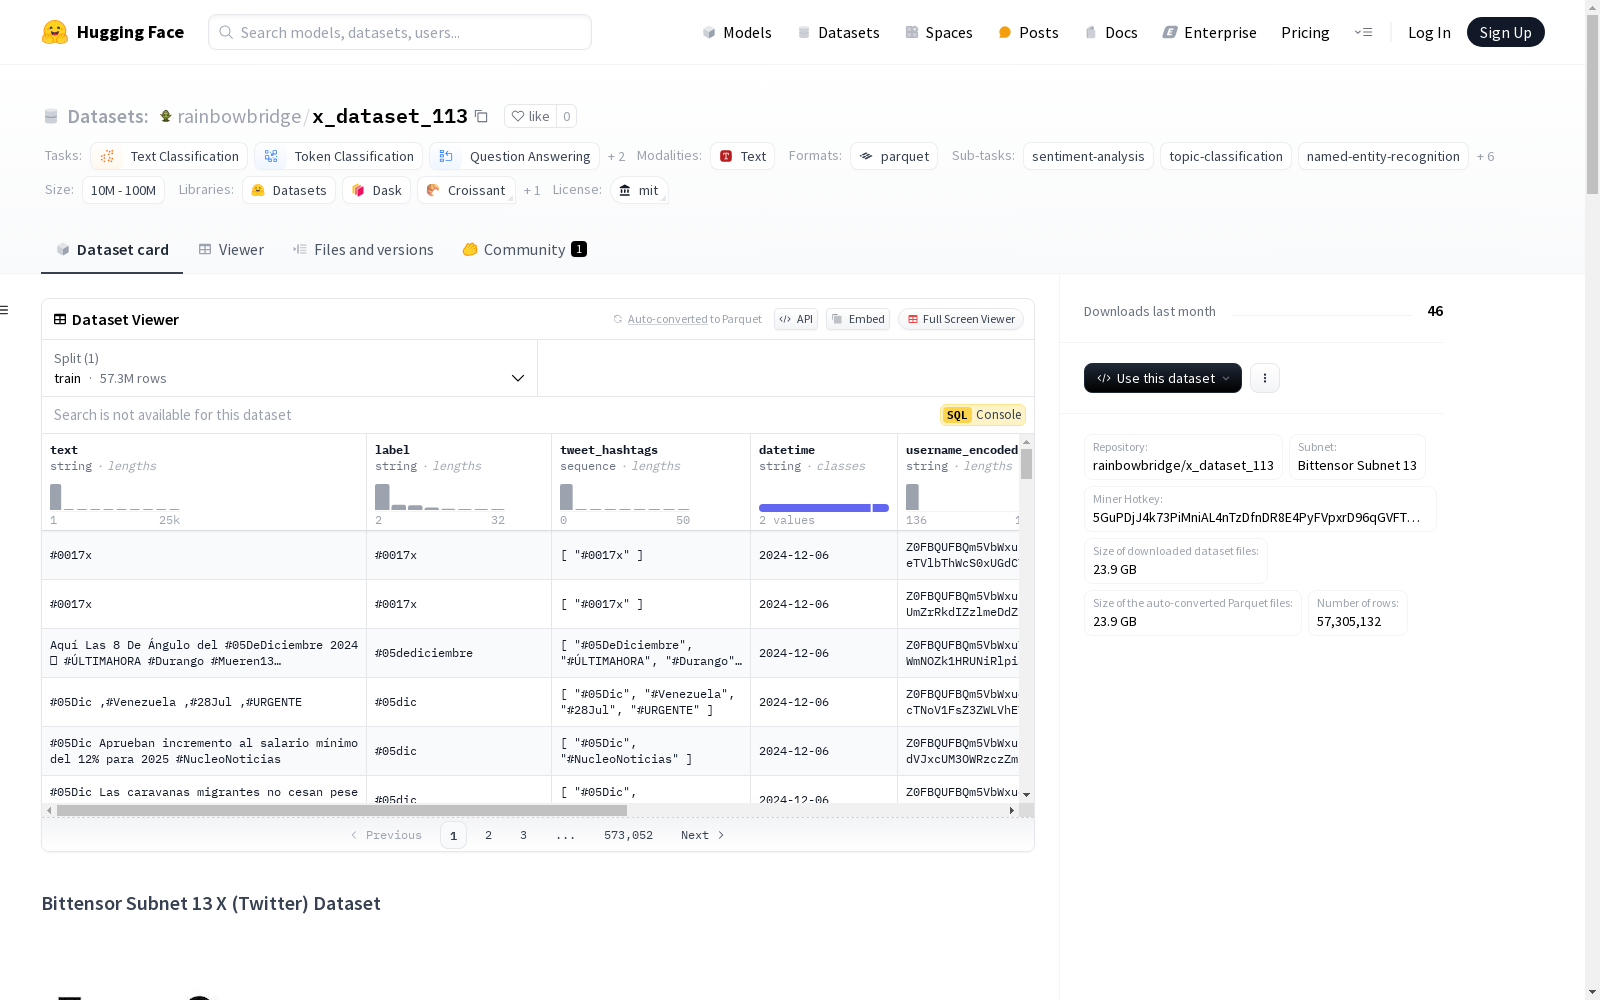Switch to Files and versions tab

point(363,250)
